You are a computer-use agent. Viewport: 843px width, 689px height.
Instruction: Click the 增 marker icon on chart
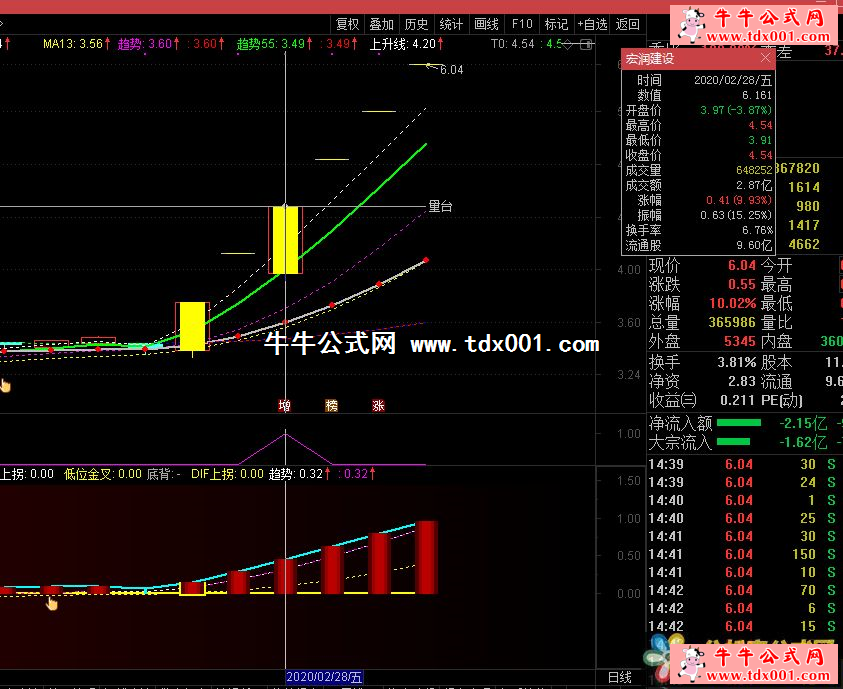click(x=284, y=406)
